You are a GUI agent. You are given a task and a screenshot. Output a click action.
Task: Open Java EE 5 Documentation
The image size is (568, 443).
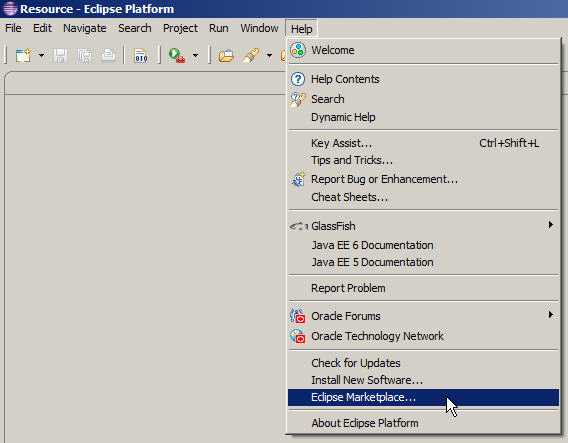(423, 262)
